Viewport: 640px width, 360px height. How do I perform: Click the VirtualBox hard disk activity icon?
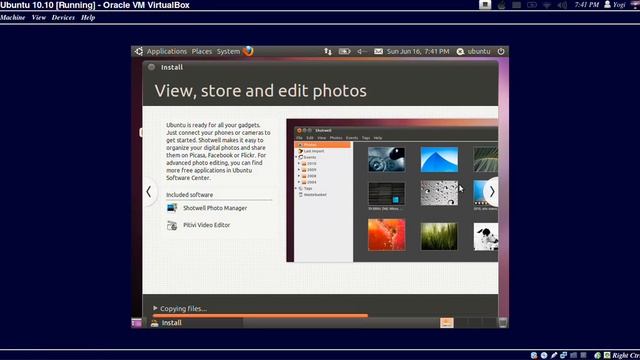(x=534, y=356)
